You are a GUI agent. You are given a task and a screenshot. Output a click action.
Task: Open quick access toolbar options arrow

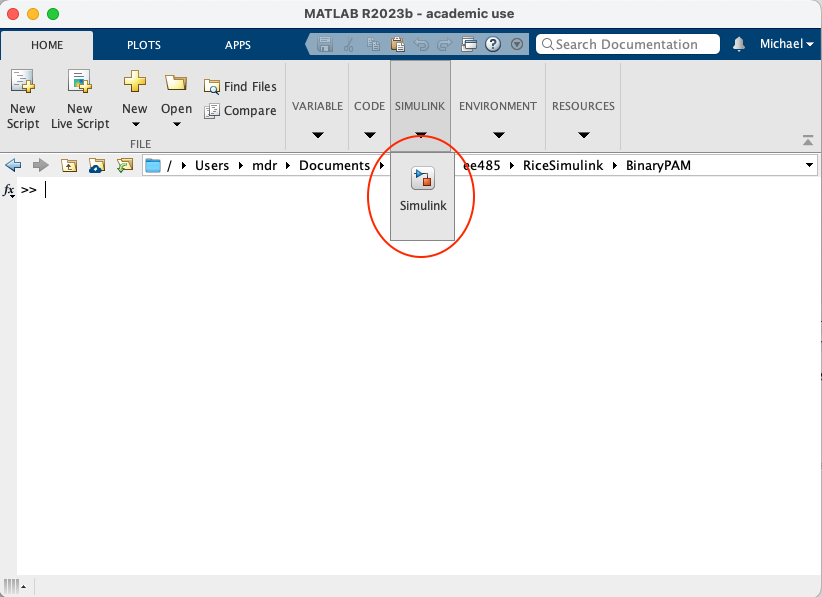[517, 44]
